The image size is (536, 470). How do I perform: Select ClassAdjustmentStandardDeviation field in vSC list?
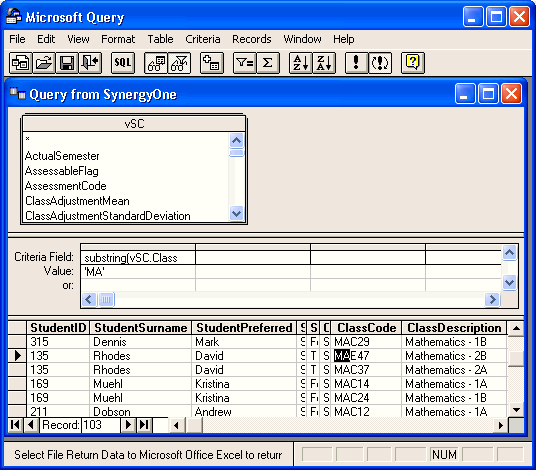[x=108, y=216]
